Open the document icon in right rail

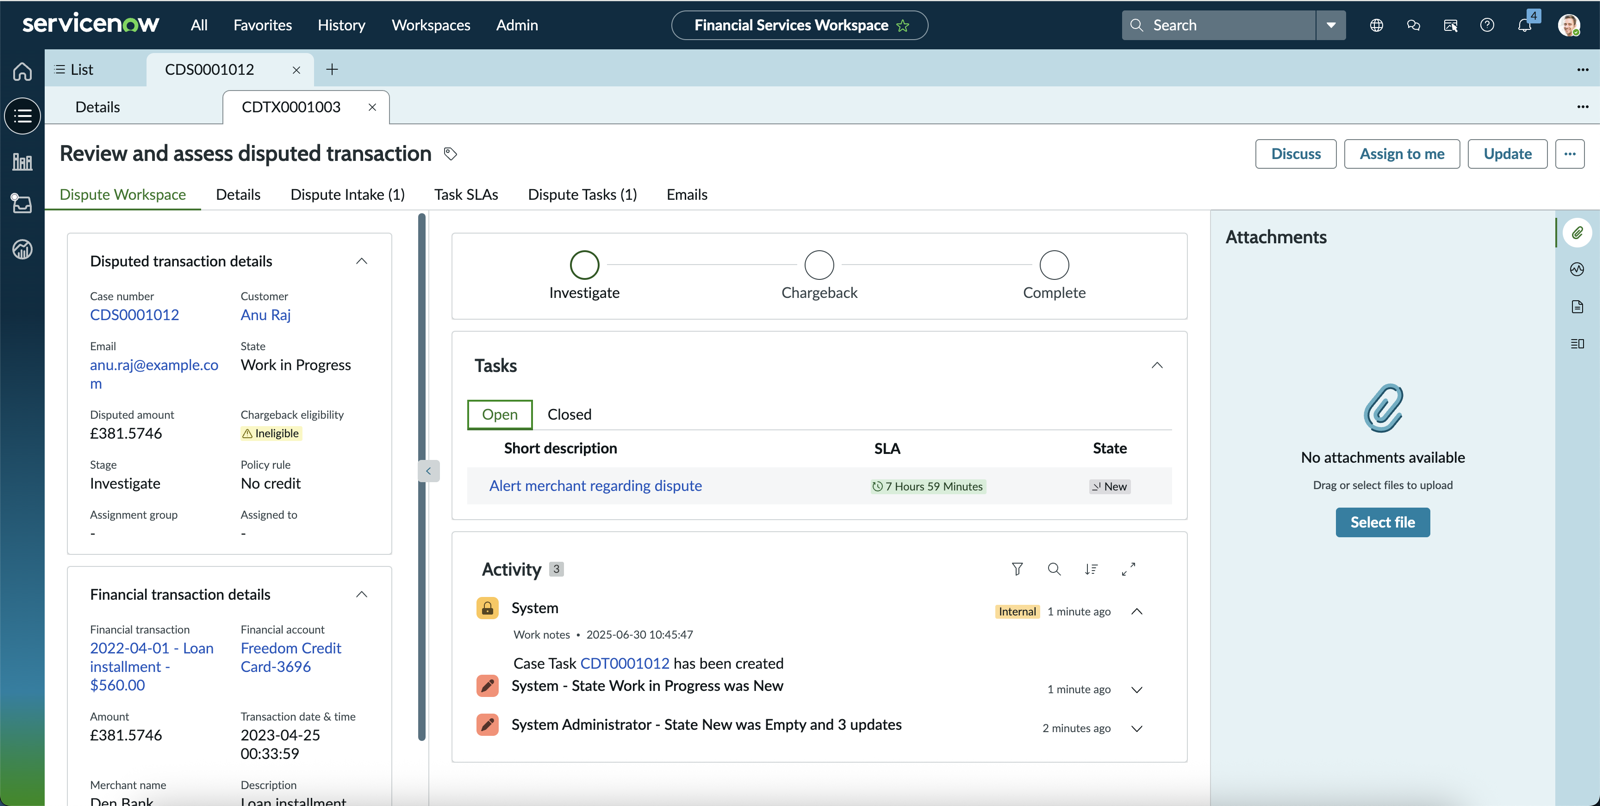pyautogui.click(x=1577, y=307)
